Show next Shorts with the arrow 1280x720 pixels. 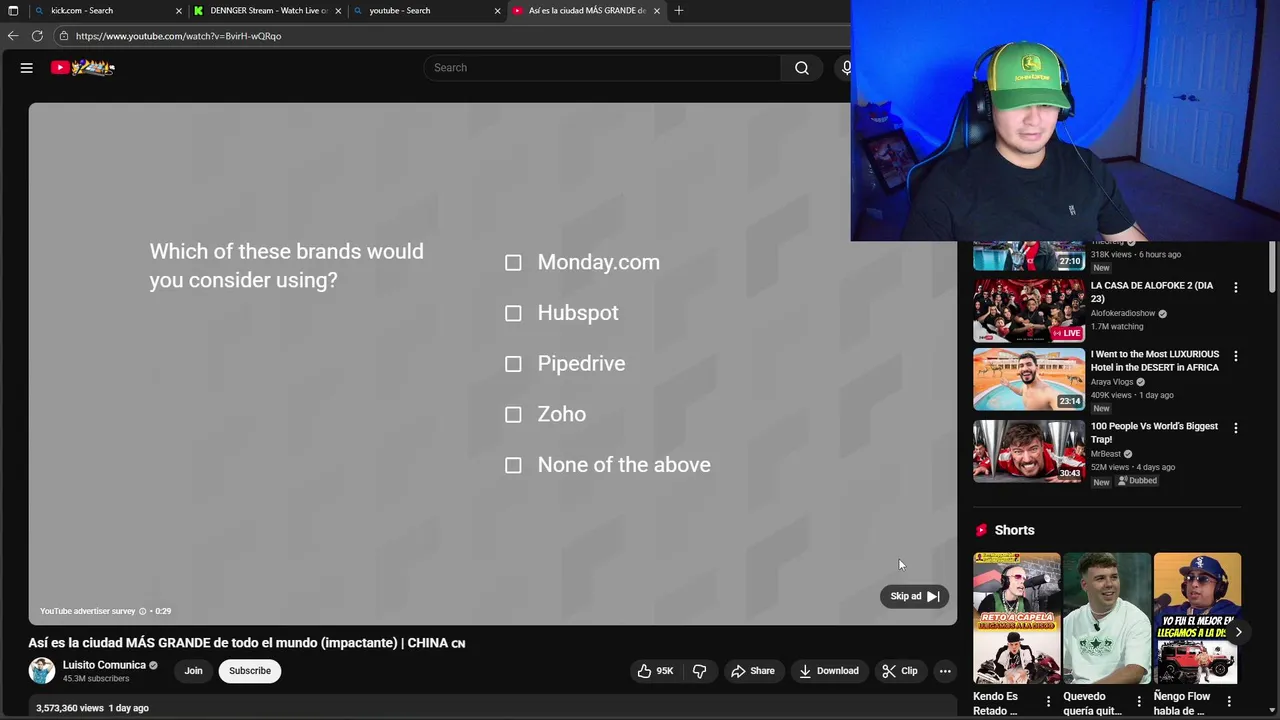point(1238,632)
